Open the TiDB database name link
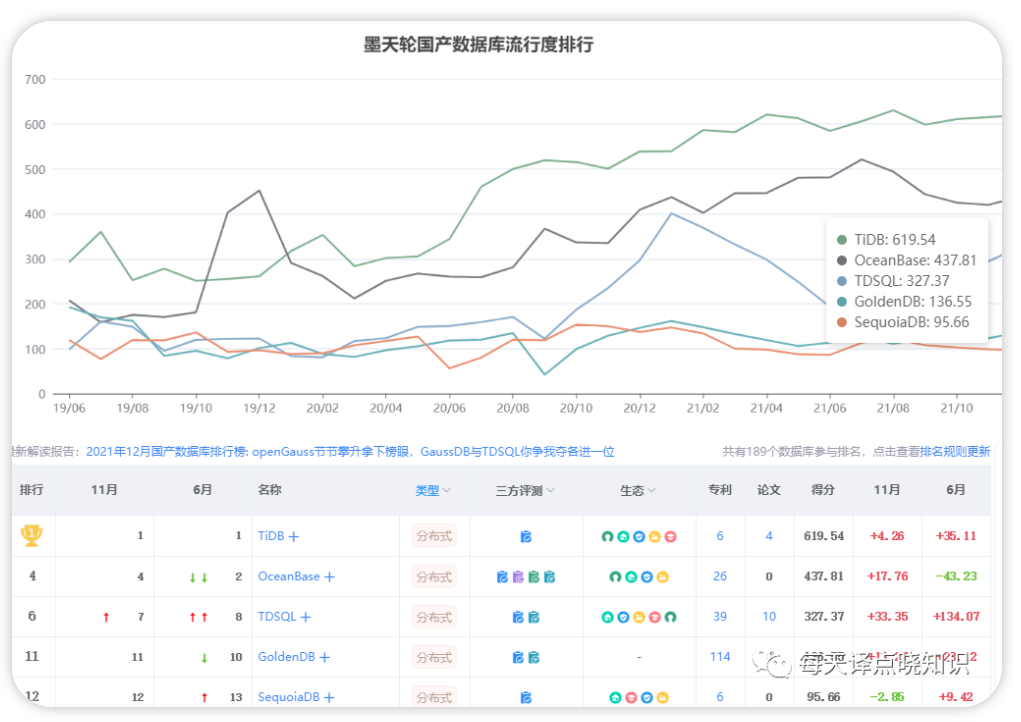The width and height of the screenshot is (1021, 722). click(271, 536)
